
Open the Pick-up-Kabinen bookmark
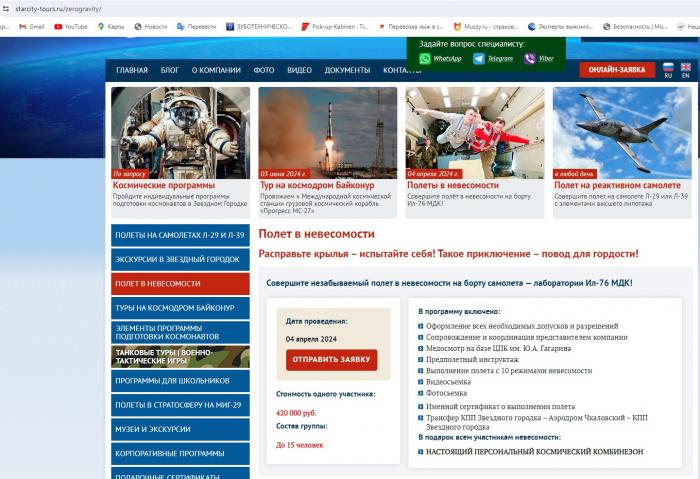click(335, 27)
